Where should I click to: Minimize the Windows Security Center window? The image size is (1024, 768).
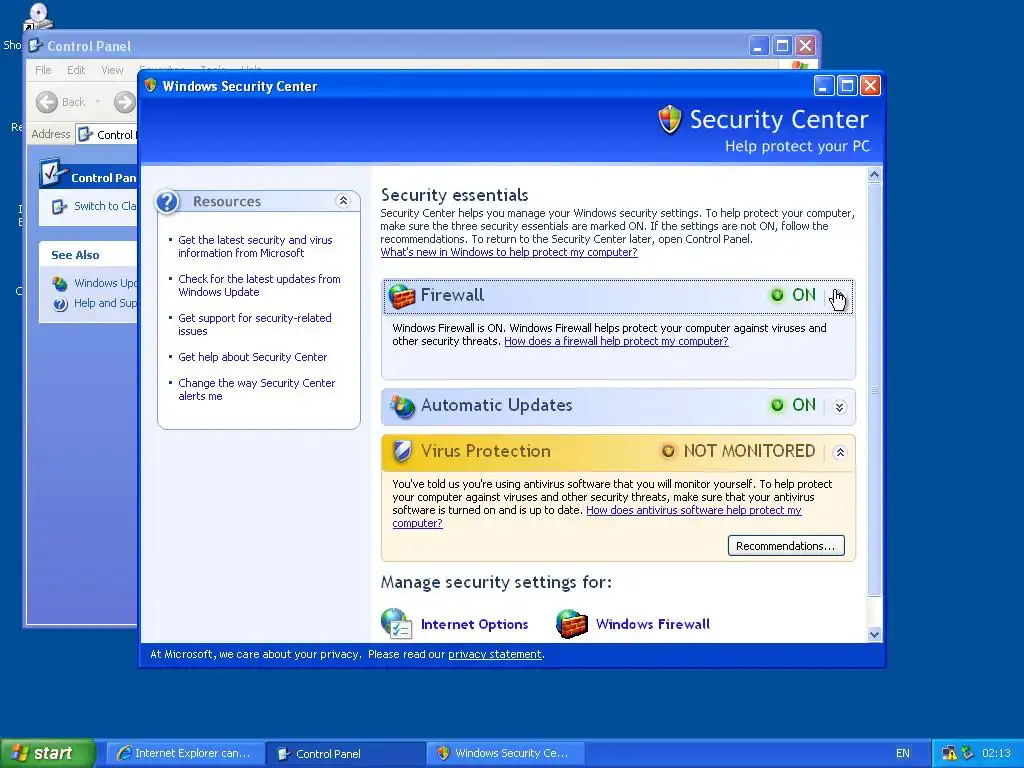(x=824, y=86)
